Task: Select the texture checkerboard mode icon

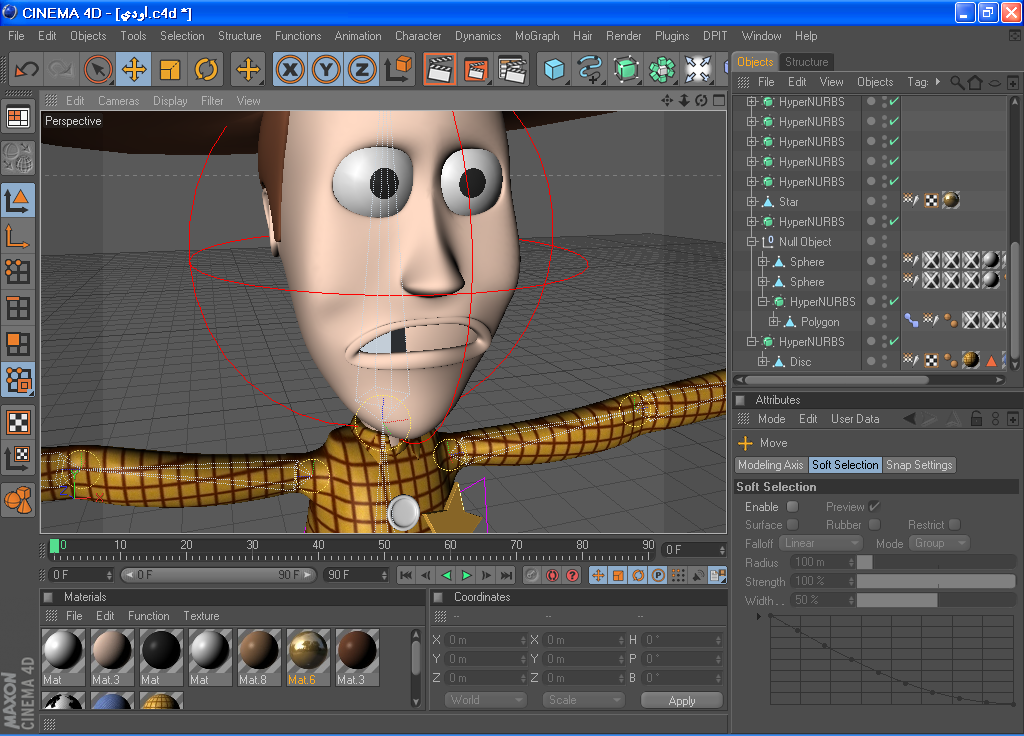Action: (x=18, y=423)
